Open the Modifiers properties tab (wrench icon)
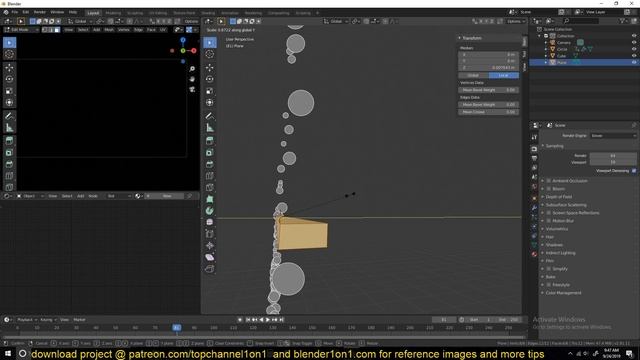 (534, 208)
